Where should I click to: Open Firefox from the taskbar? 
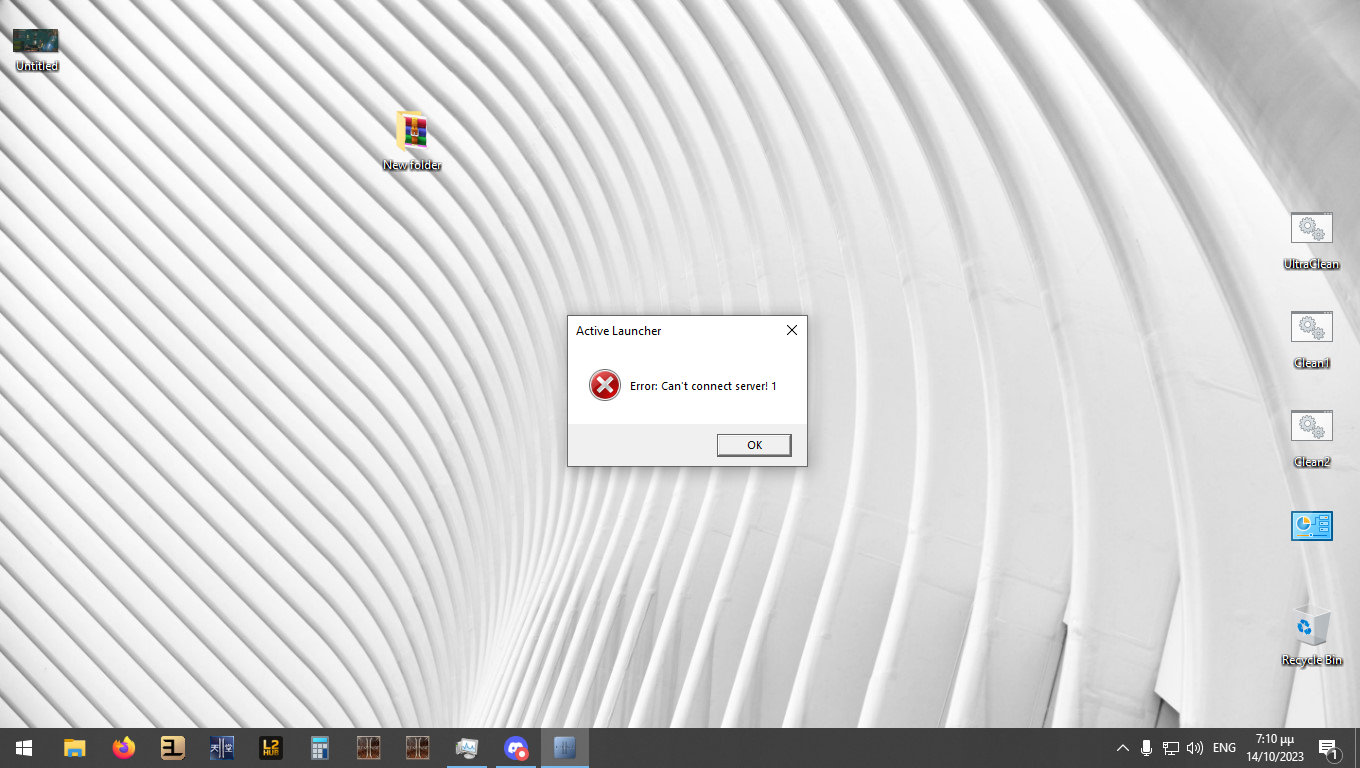pyautogui.click(x=123, y=748)
